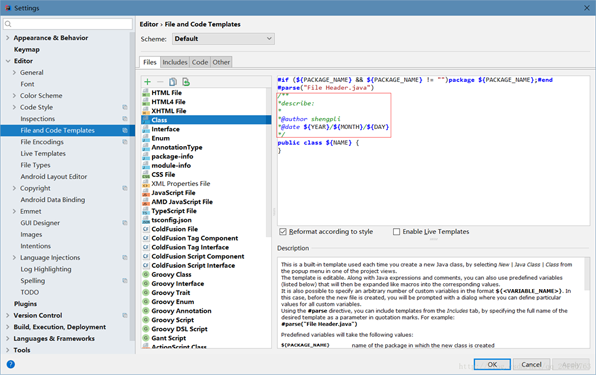This screenshot has width=596, height=375.
Task: Toggle Reformat according to style checkbox
Action: 283,231
